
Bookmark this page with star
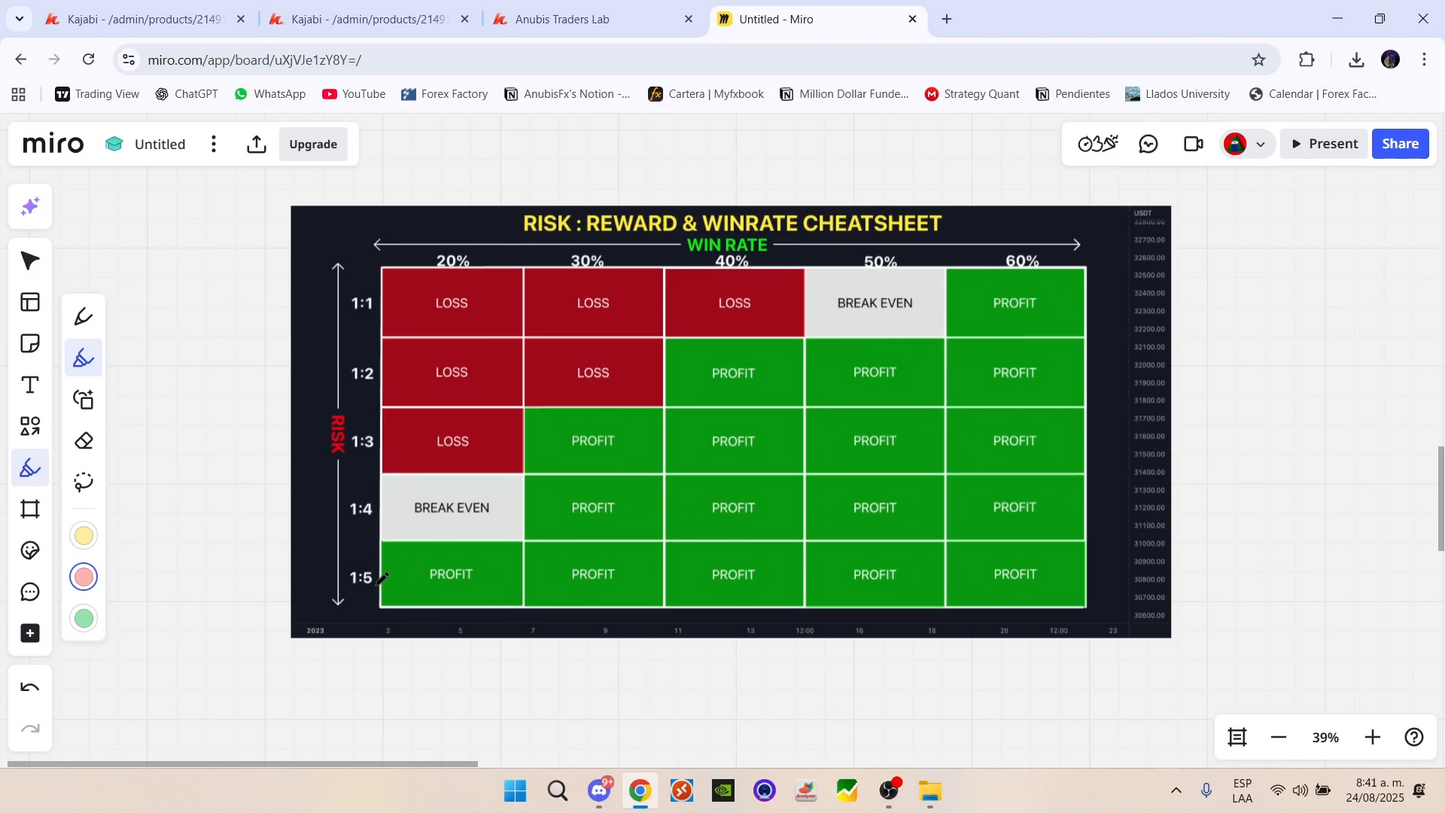1258,60
